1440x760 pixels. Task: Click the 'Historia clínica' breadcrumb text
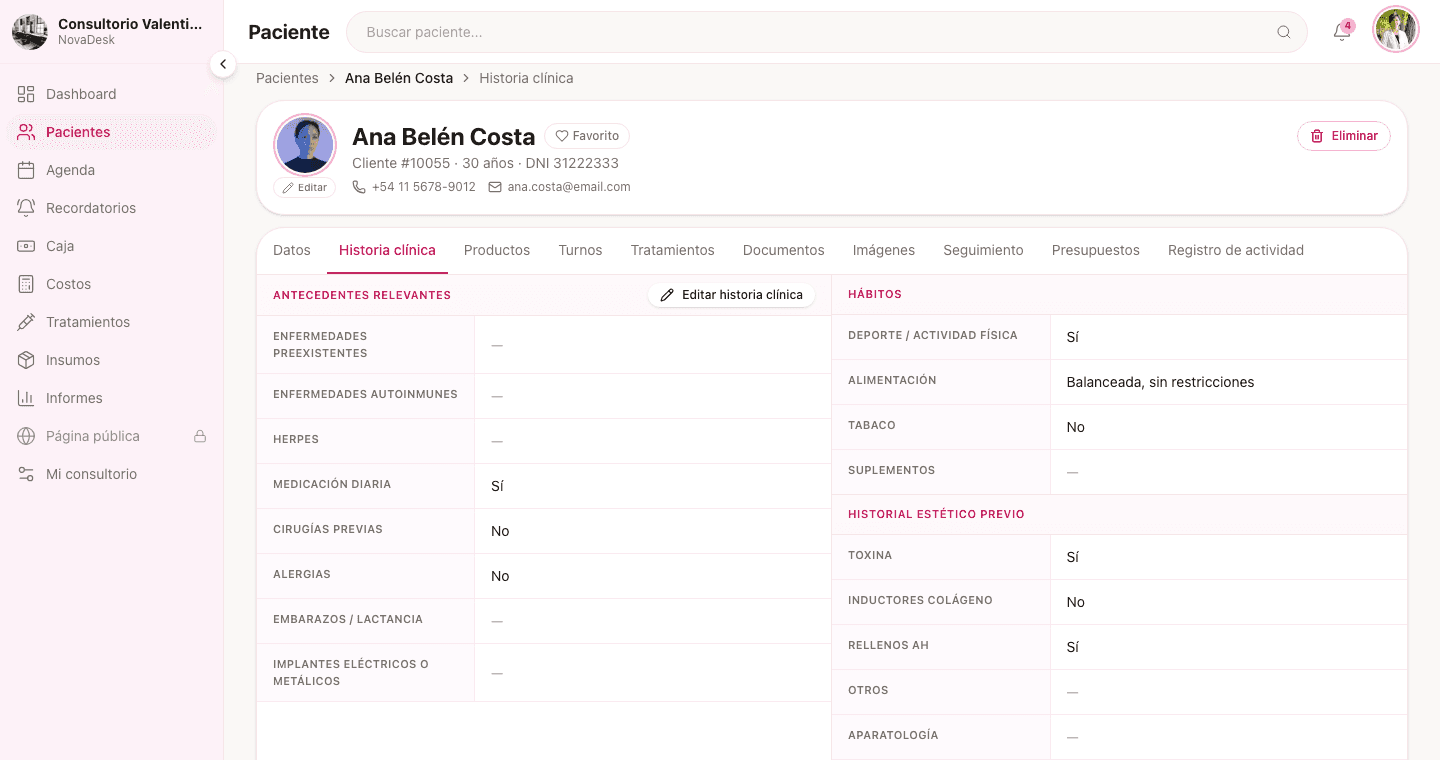(x=526, y=78)
